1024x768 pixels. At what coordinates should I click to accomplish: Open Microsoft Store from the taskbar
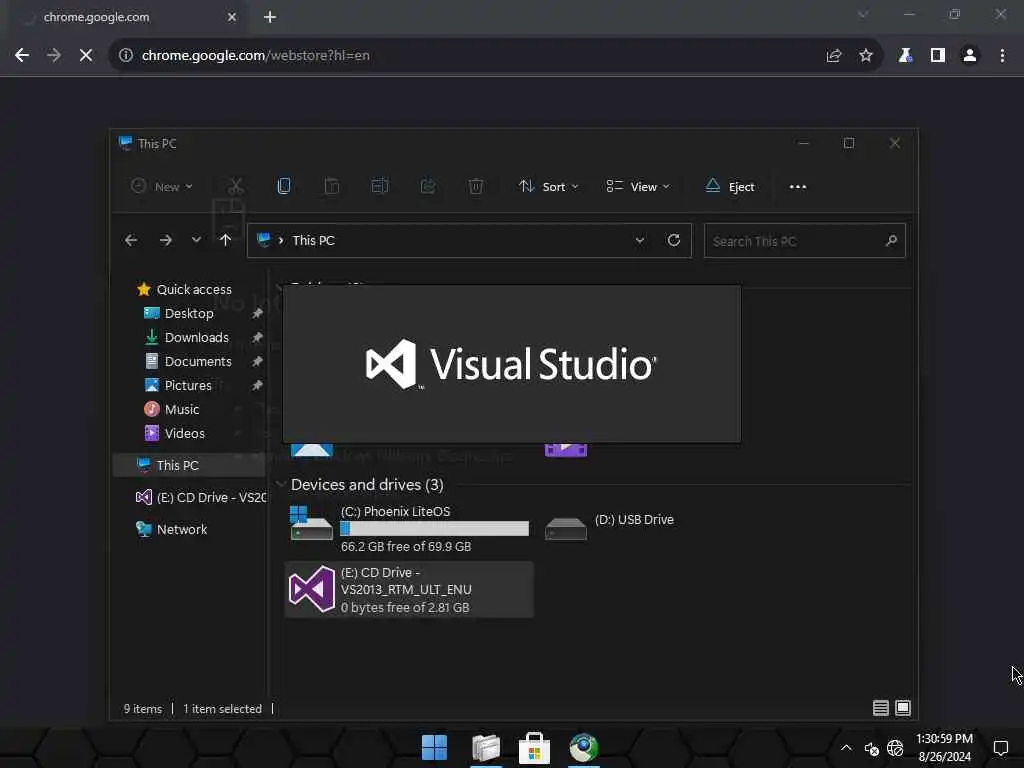click(x=534, y=748)
